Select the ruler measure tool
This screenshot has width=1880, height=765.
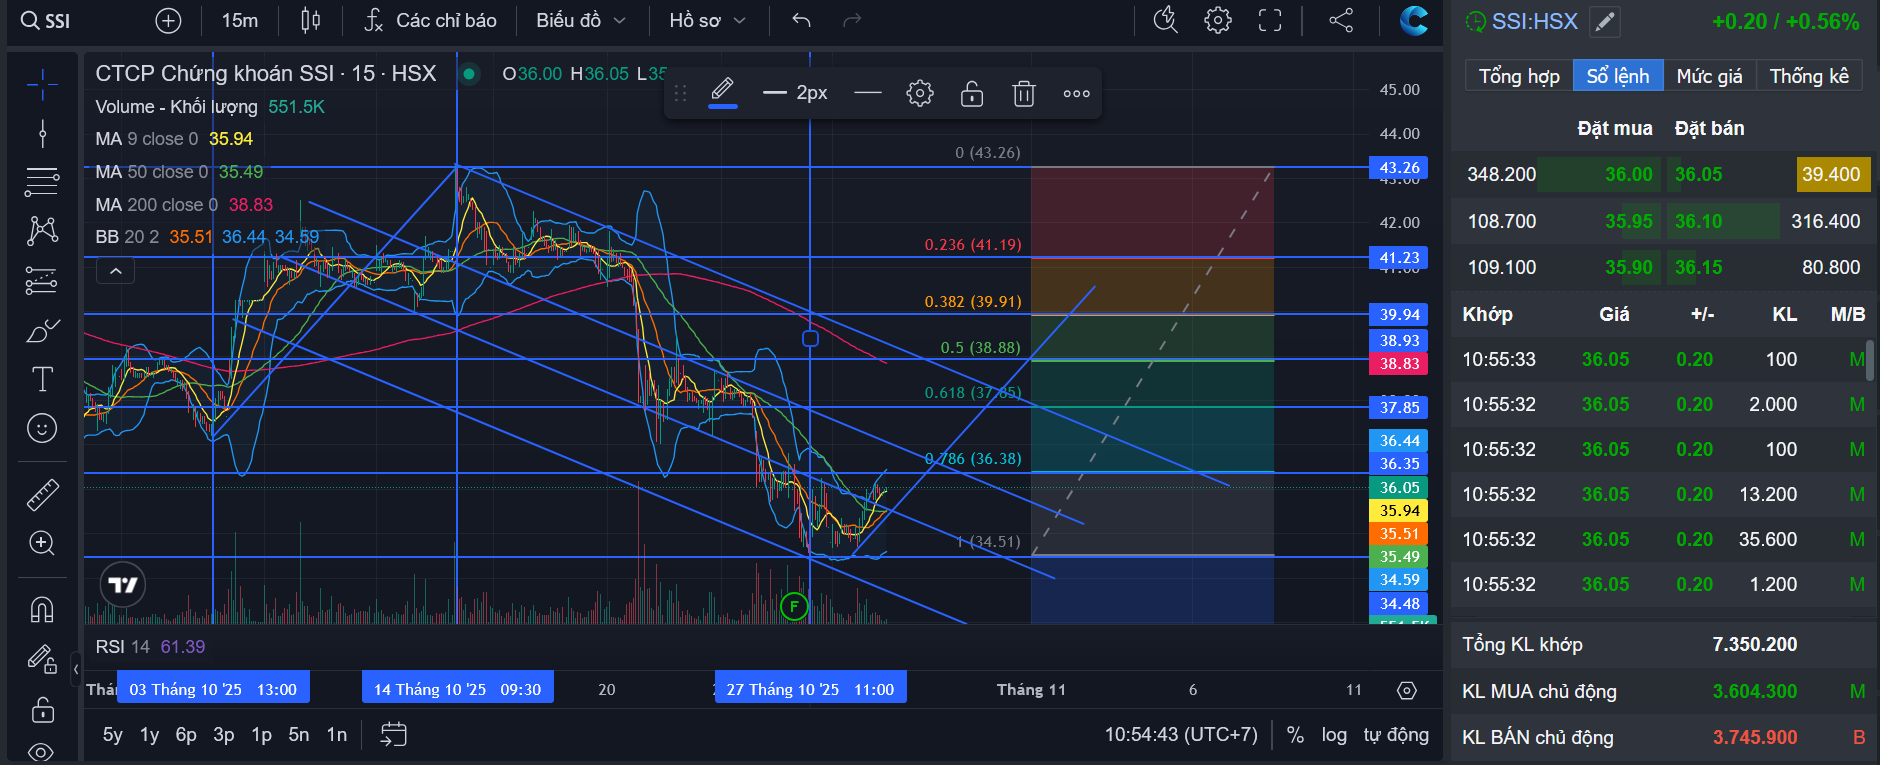42,494
